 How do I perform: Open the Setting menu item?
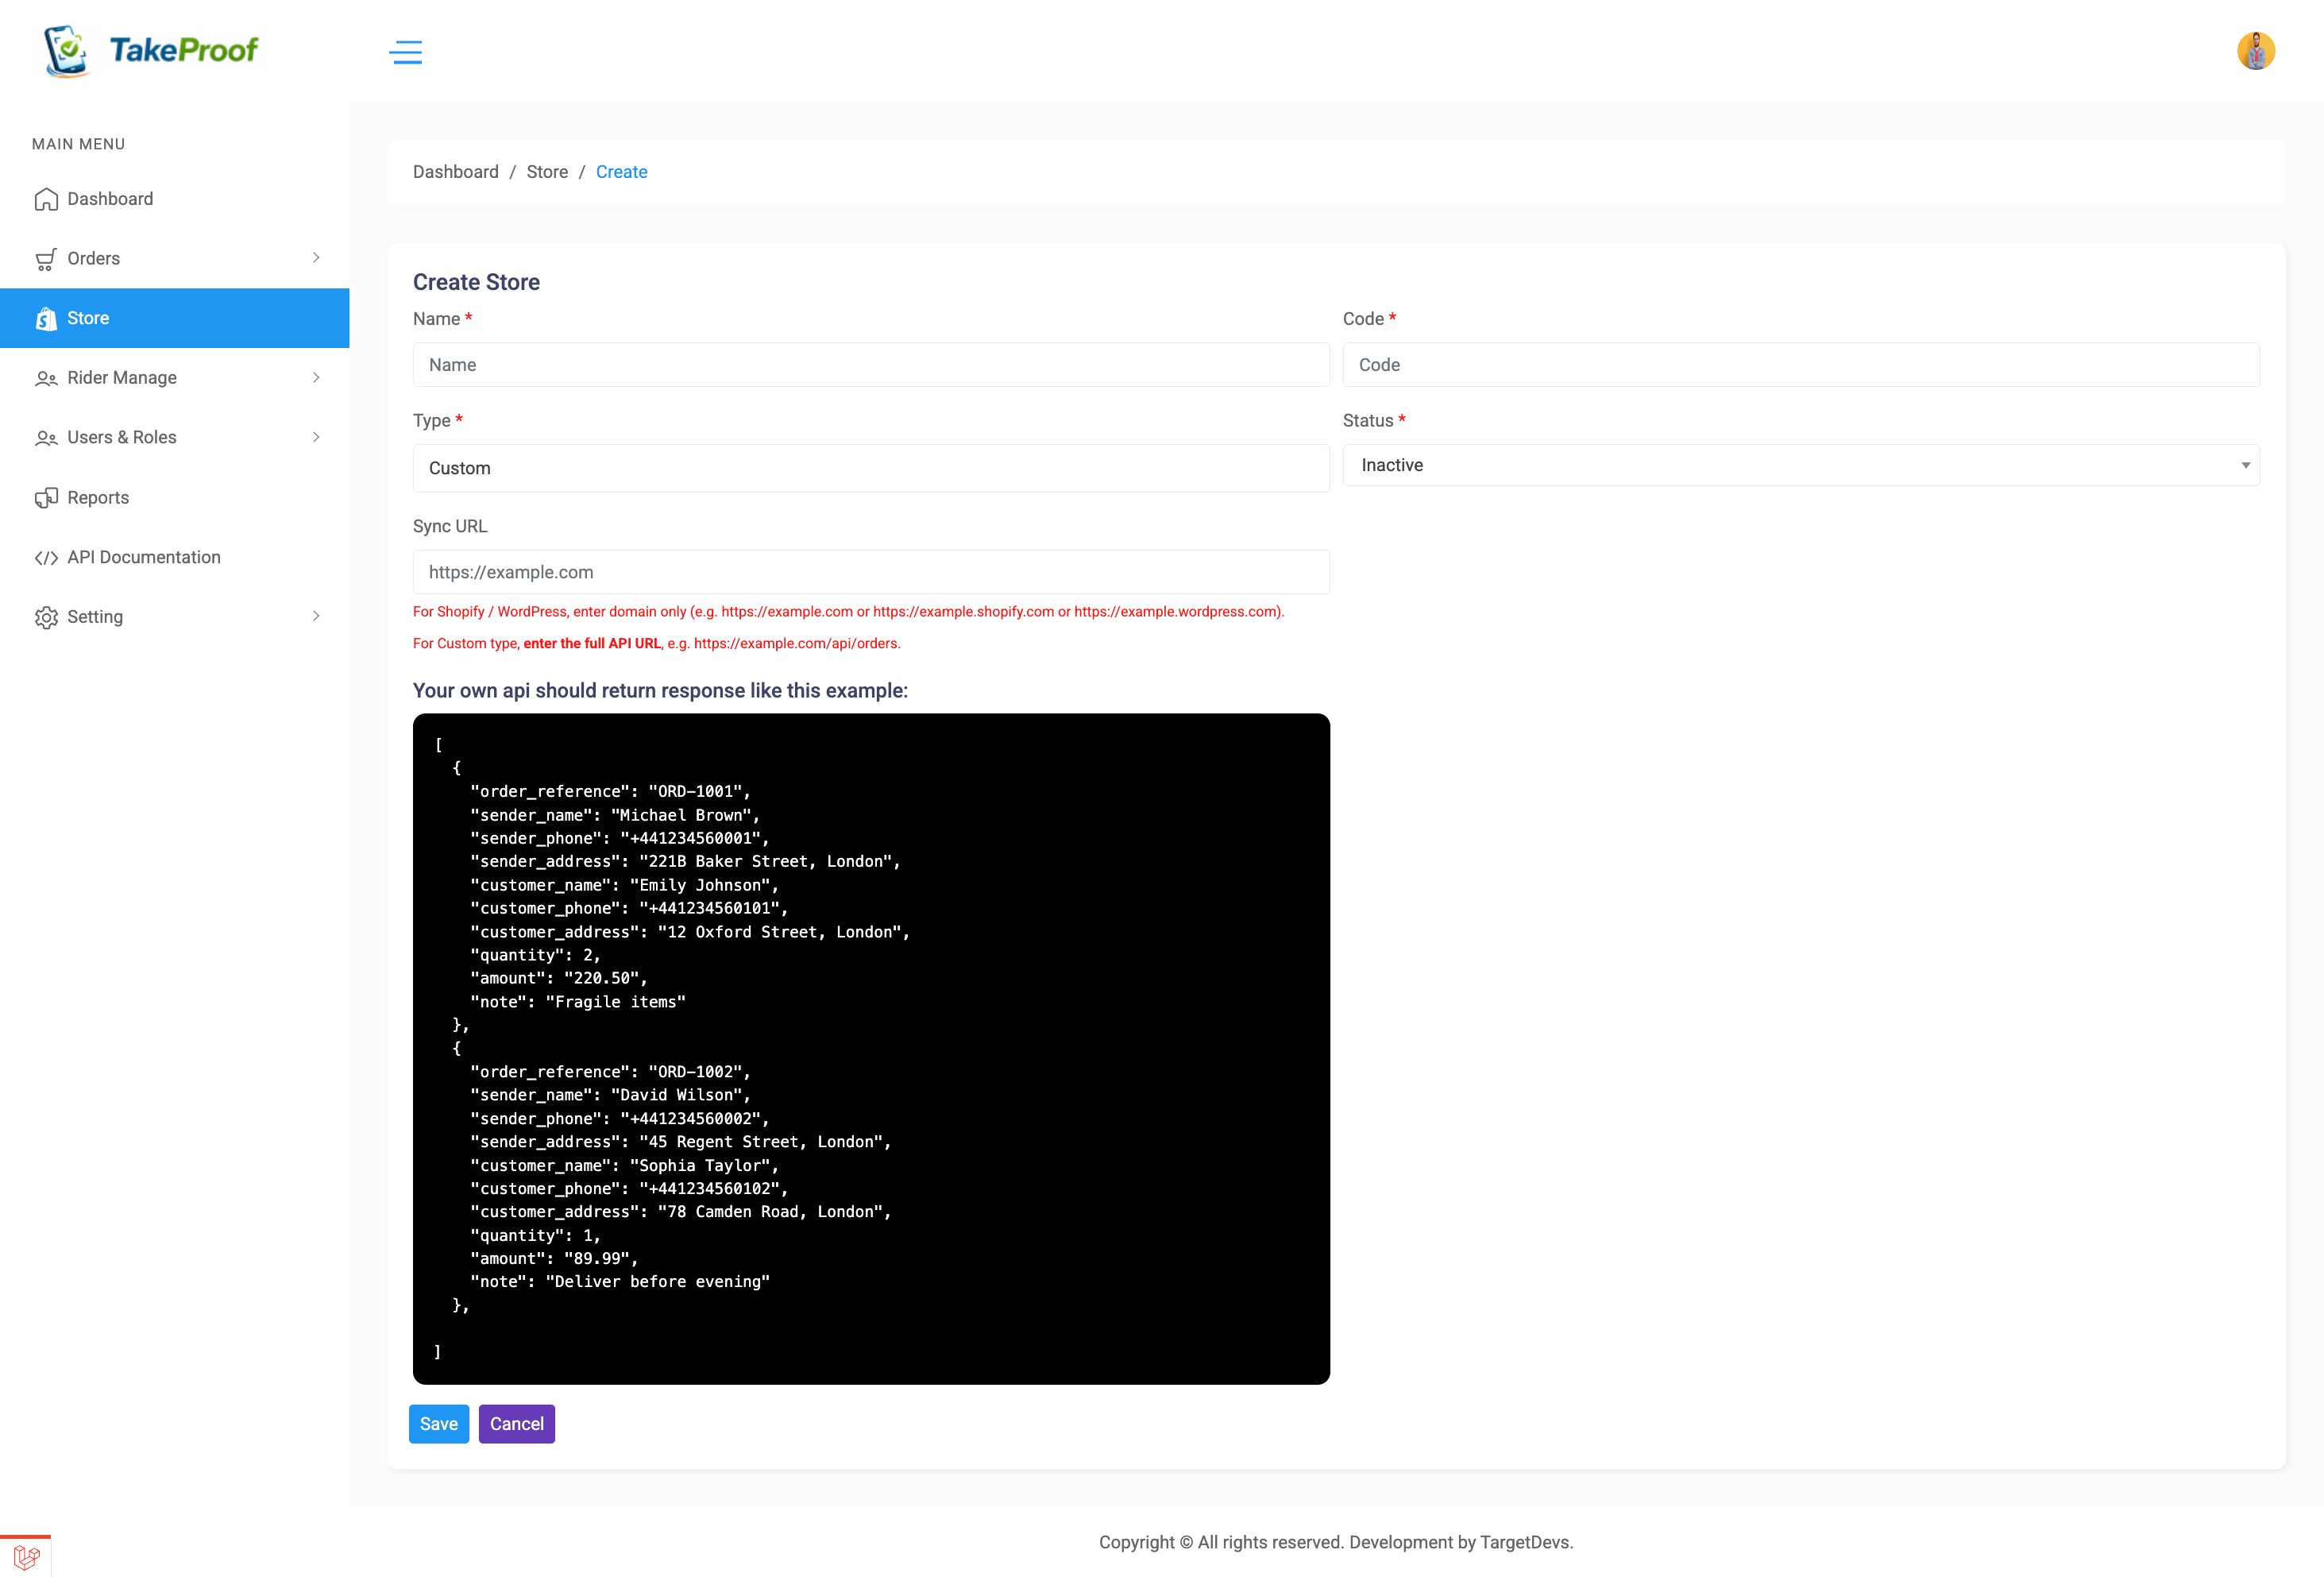175,617
